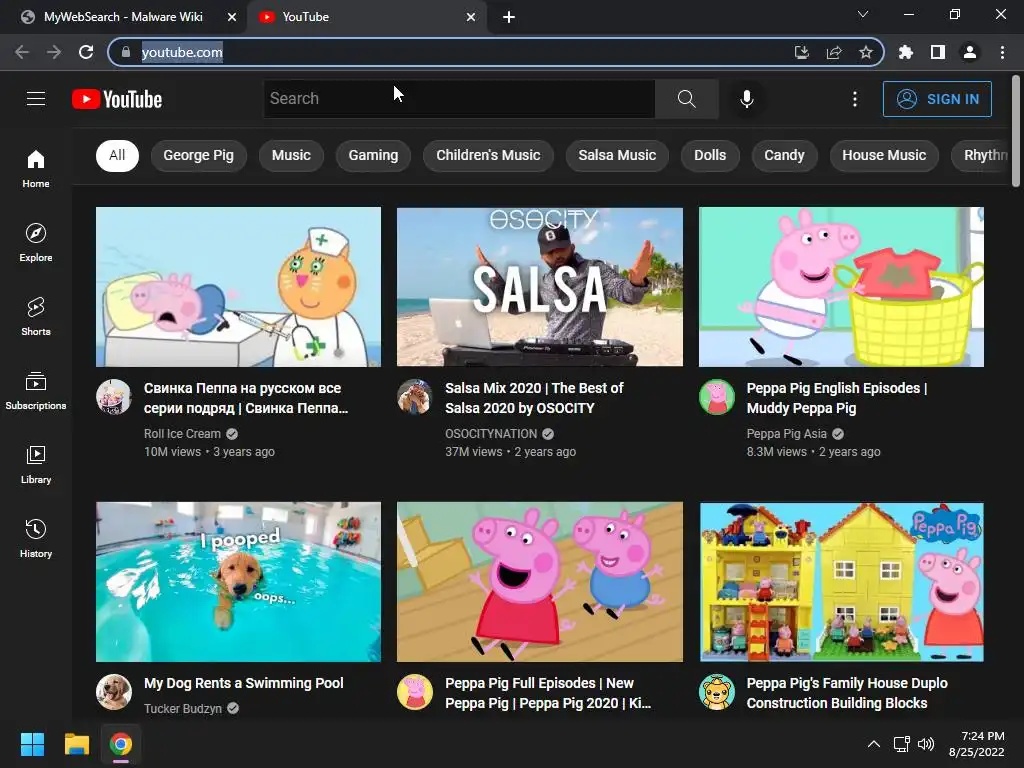Open File Explorer from taskbar

[76, 744]
